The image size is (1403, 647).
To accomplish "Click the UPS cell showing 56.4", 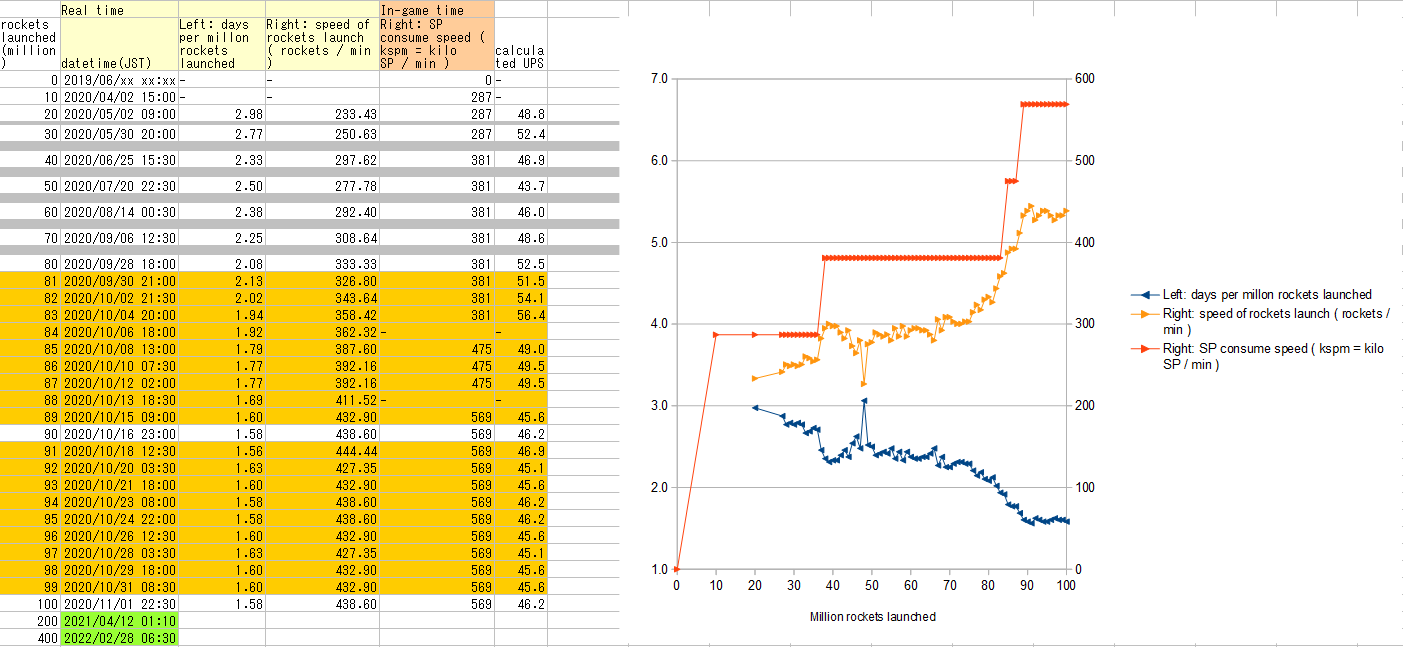I will [x=520, y=315].
